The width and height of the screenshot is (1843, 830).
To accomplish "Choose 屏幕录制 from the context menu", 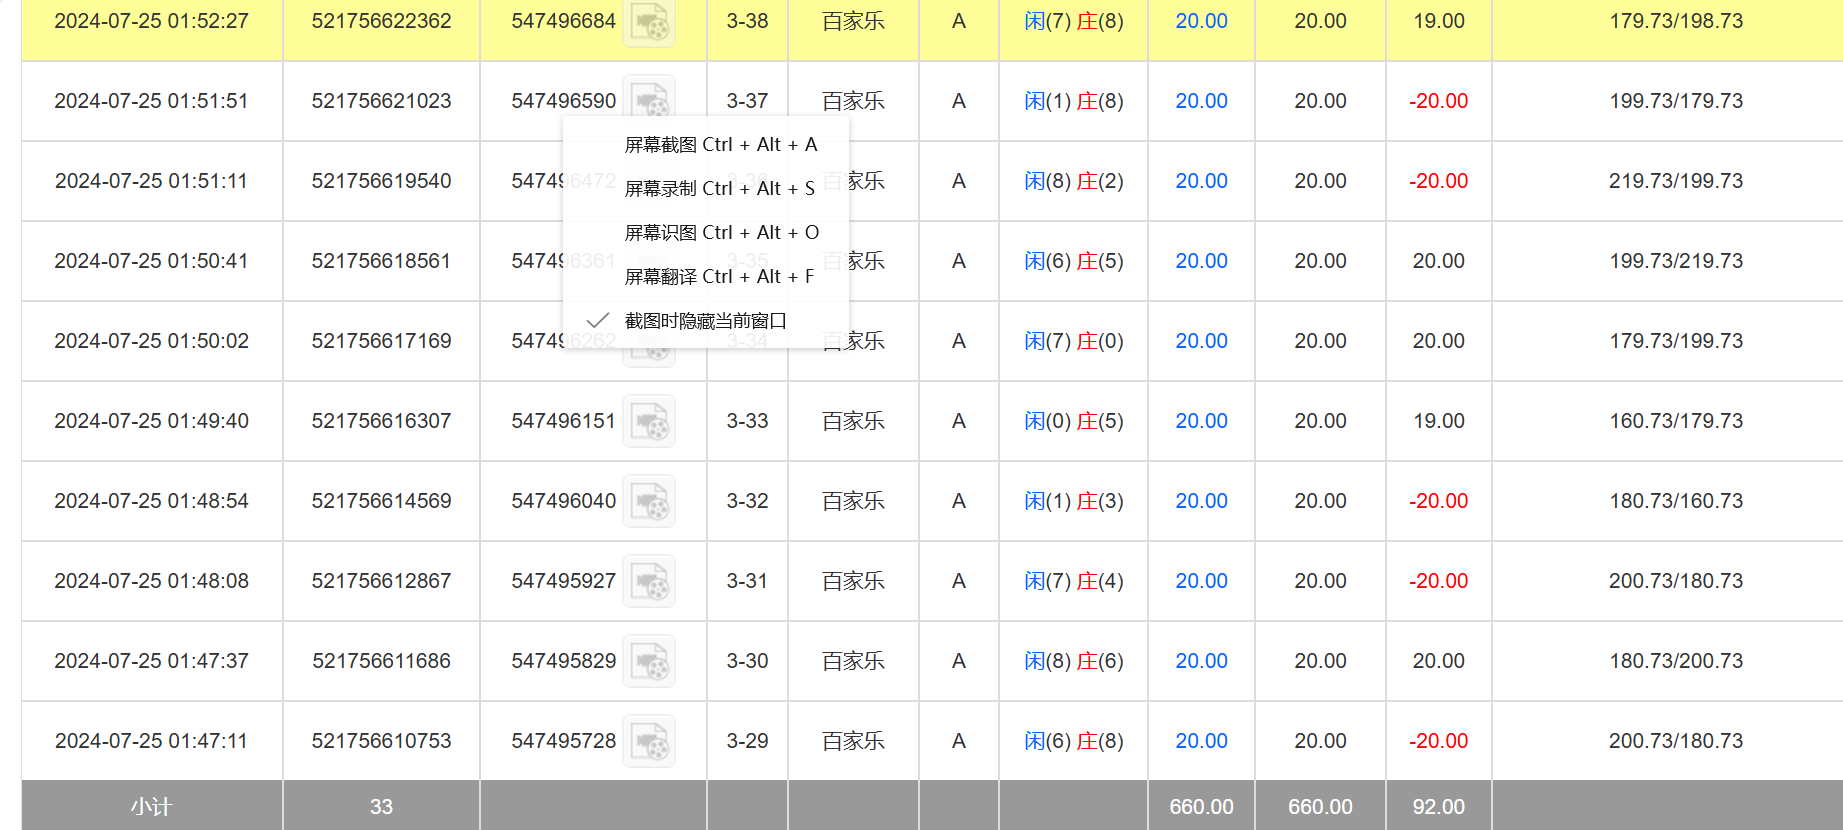I will (x=719, y=189).
